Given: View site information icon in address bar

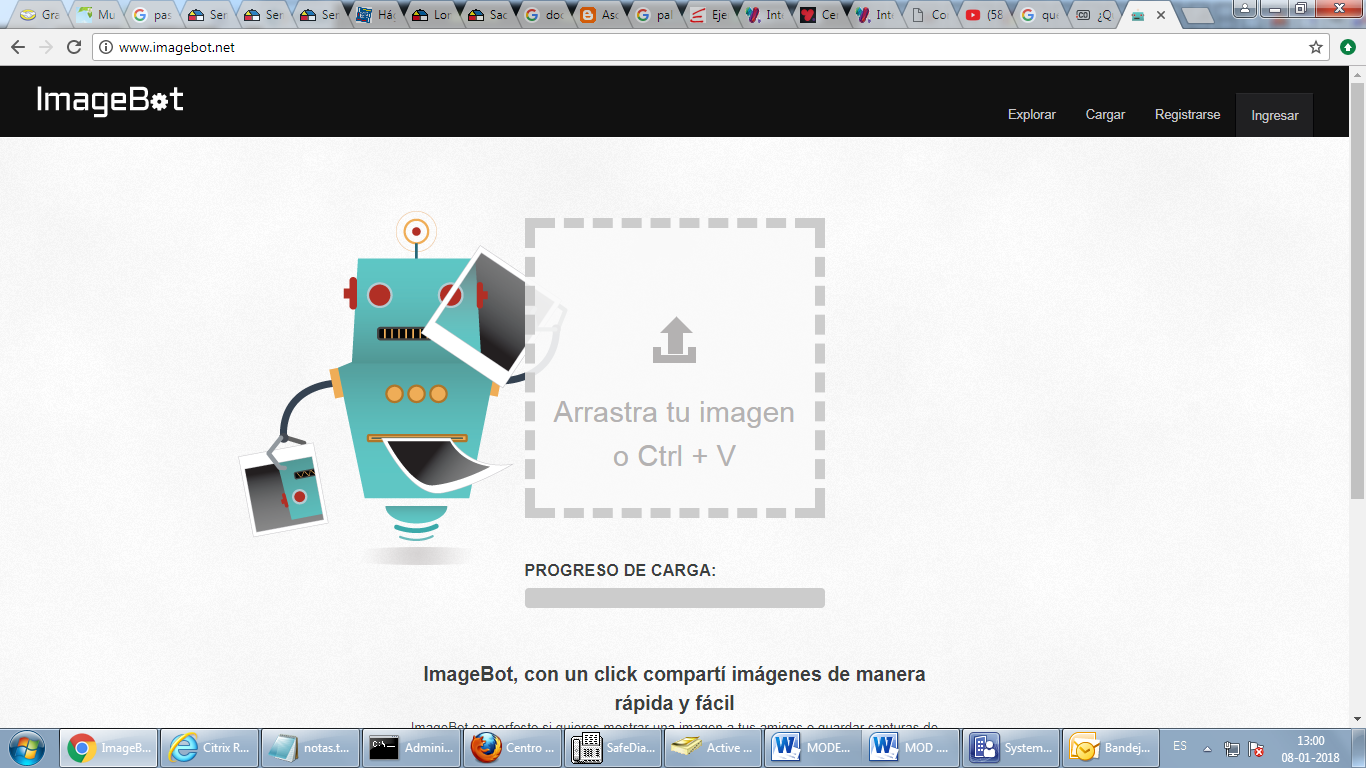Looking at the screenshot, I should [106, 47].
